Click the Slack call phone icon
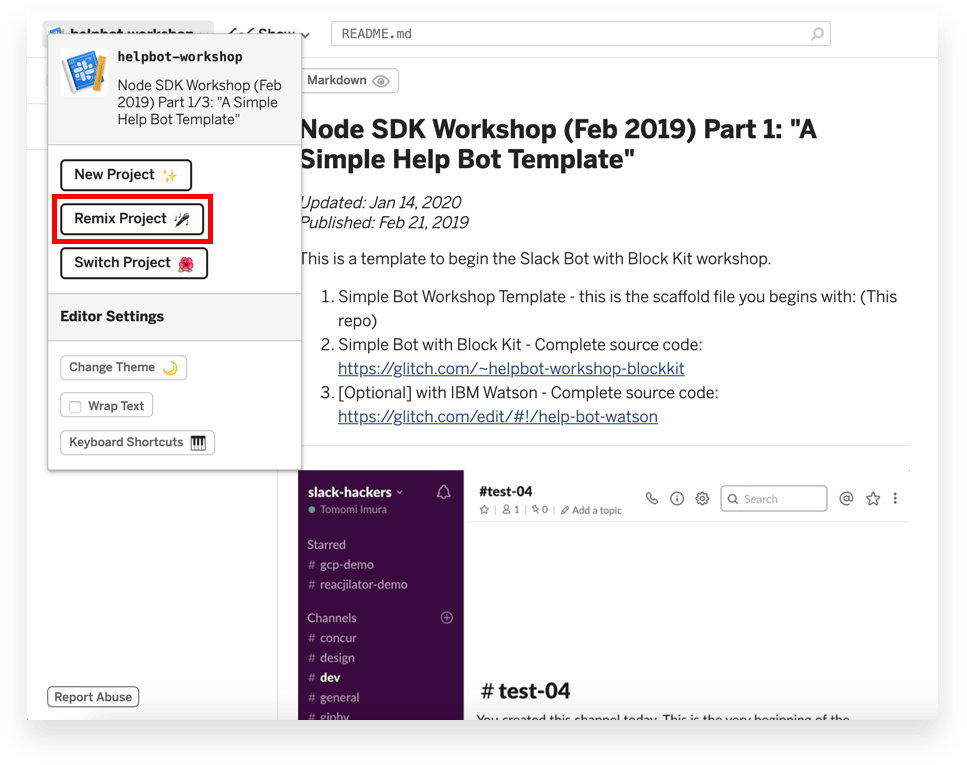 click(x=652, y=498)
